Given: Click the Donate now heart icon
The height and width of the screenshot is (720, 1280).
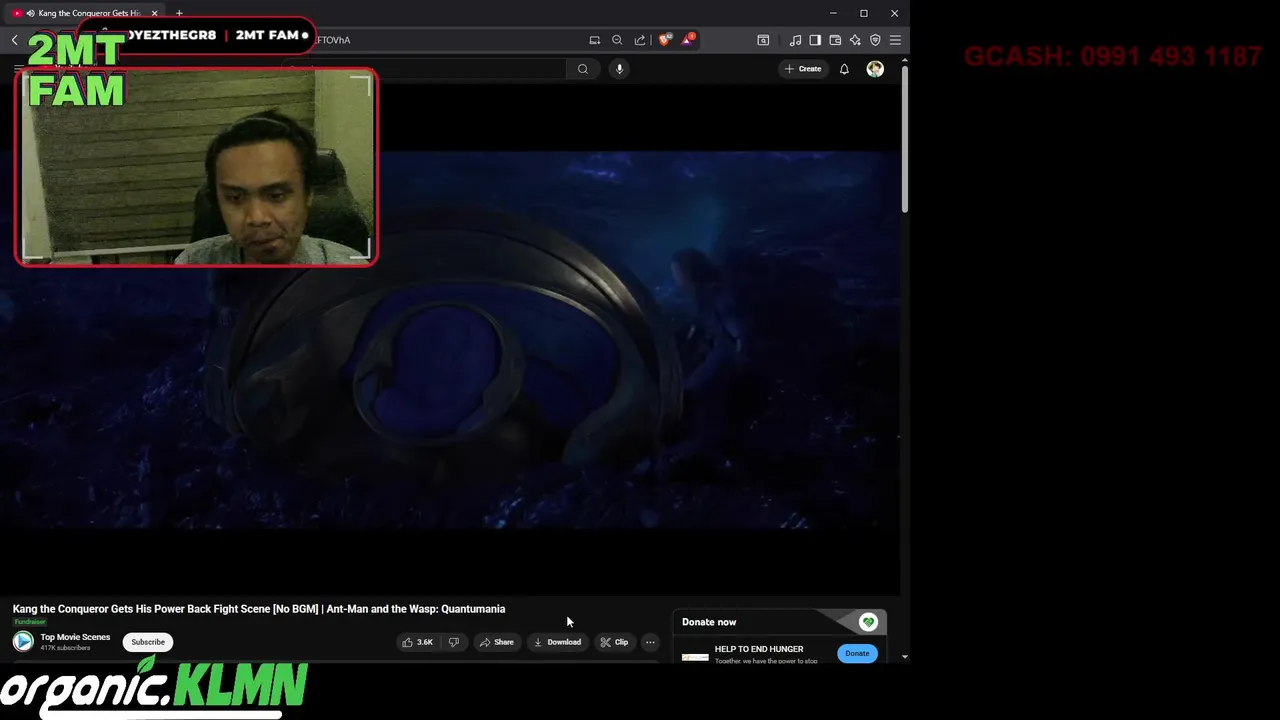Looking at the screenshot, I should pyautogui.click(x=868, y=622).
